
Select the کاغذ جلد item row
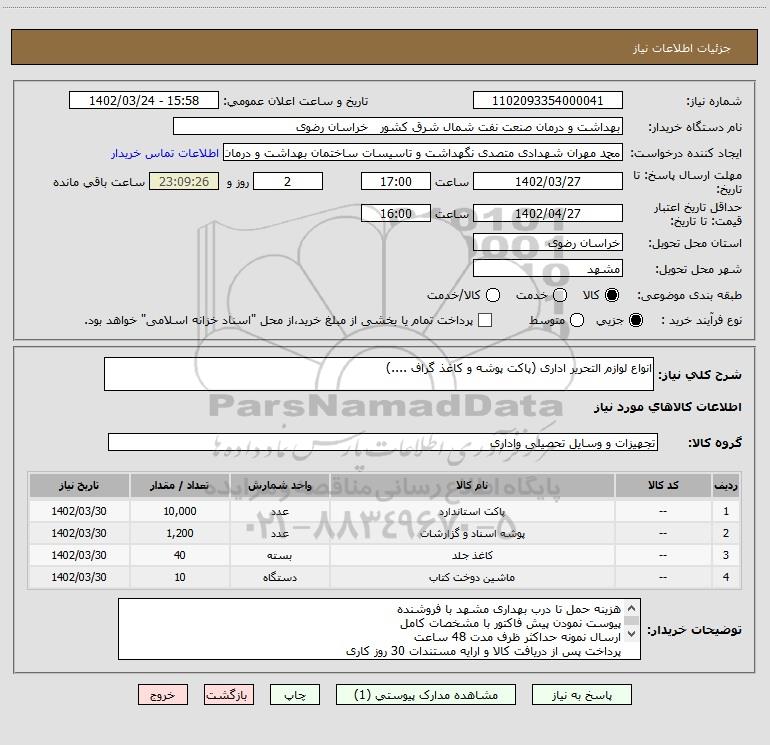(x=385, y=555)
